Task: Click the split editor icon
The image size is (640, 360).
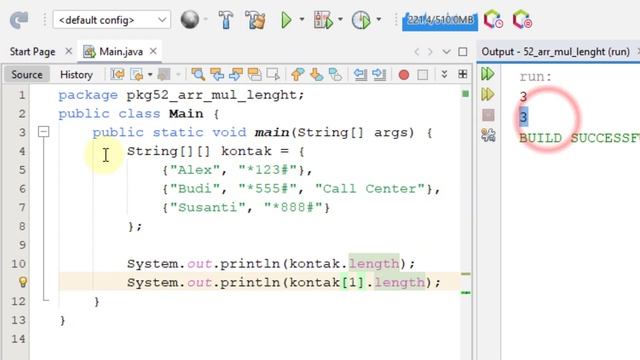Action: coord(462,74)
